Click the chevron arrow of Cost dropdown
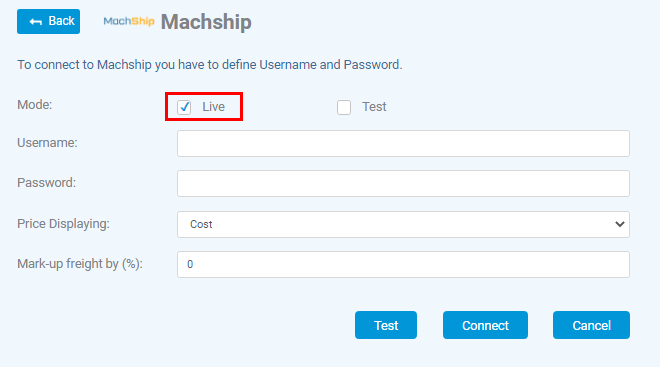Viewport: 660px width, 367px height. [x=620, y=224]
